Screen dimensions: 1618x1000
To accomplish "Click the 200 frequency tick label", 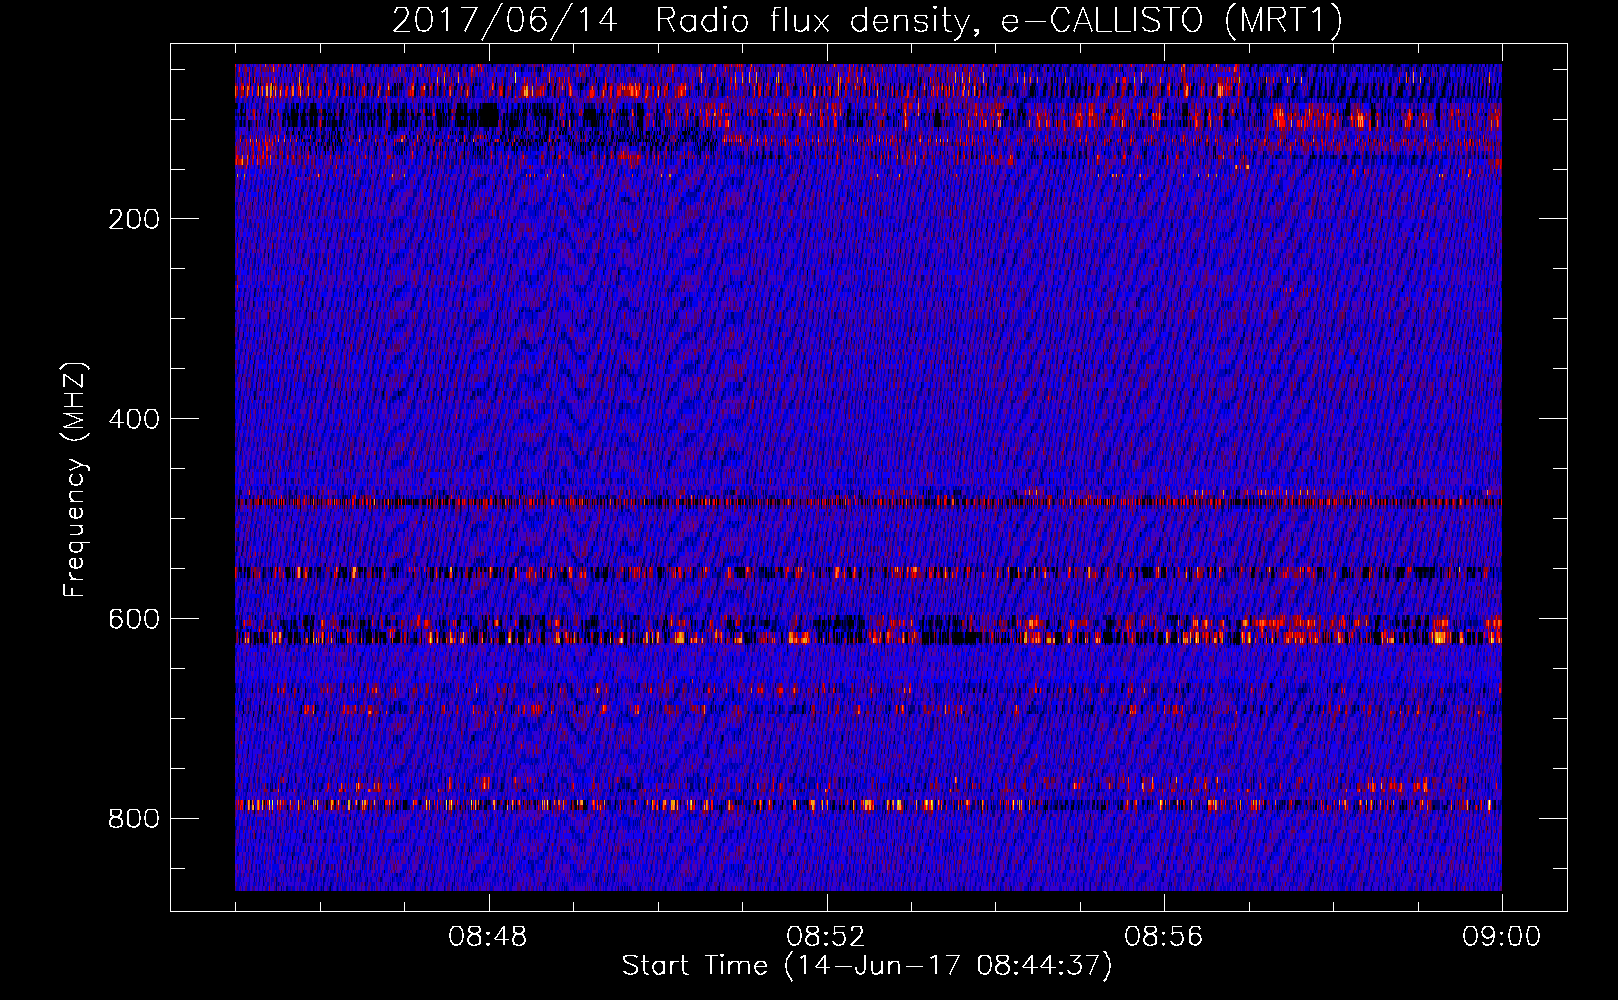I will [x=134, y=219].
